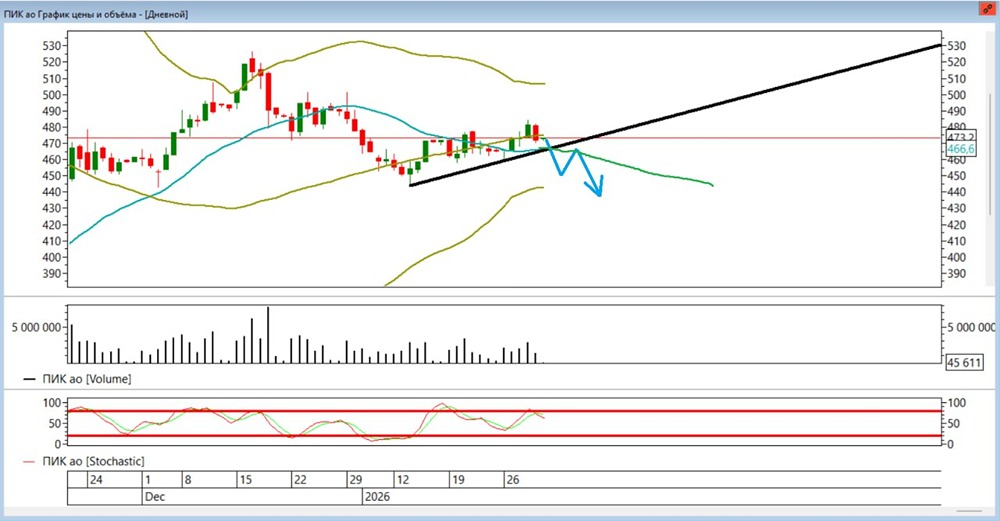This screenshot has height=521, width=1000.
Task: Select the 'ПИК ао [Stochastic]' legend entry
Action: 93,461
